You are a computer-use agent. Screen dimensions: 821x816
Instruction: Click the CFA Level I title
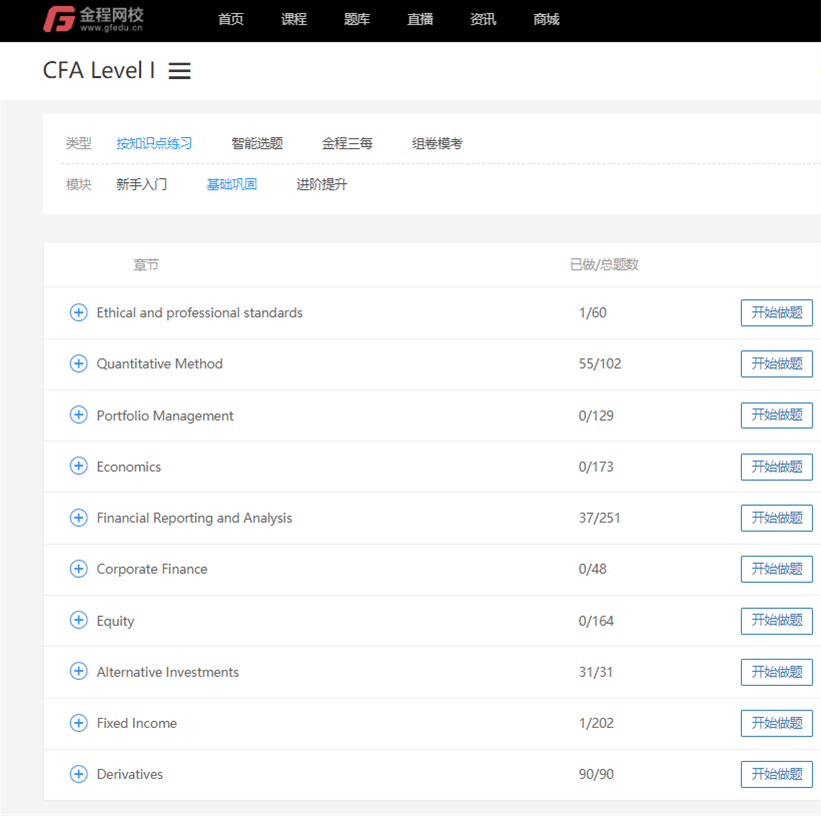point(99,70)
